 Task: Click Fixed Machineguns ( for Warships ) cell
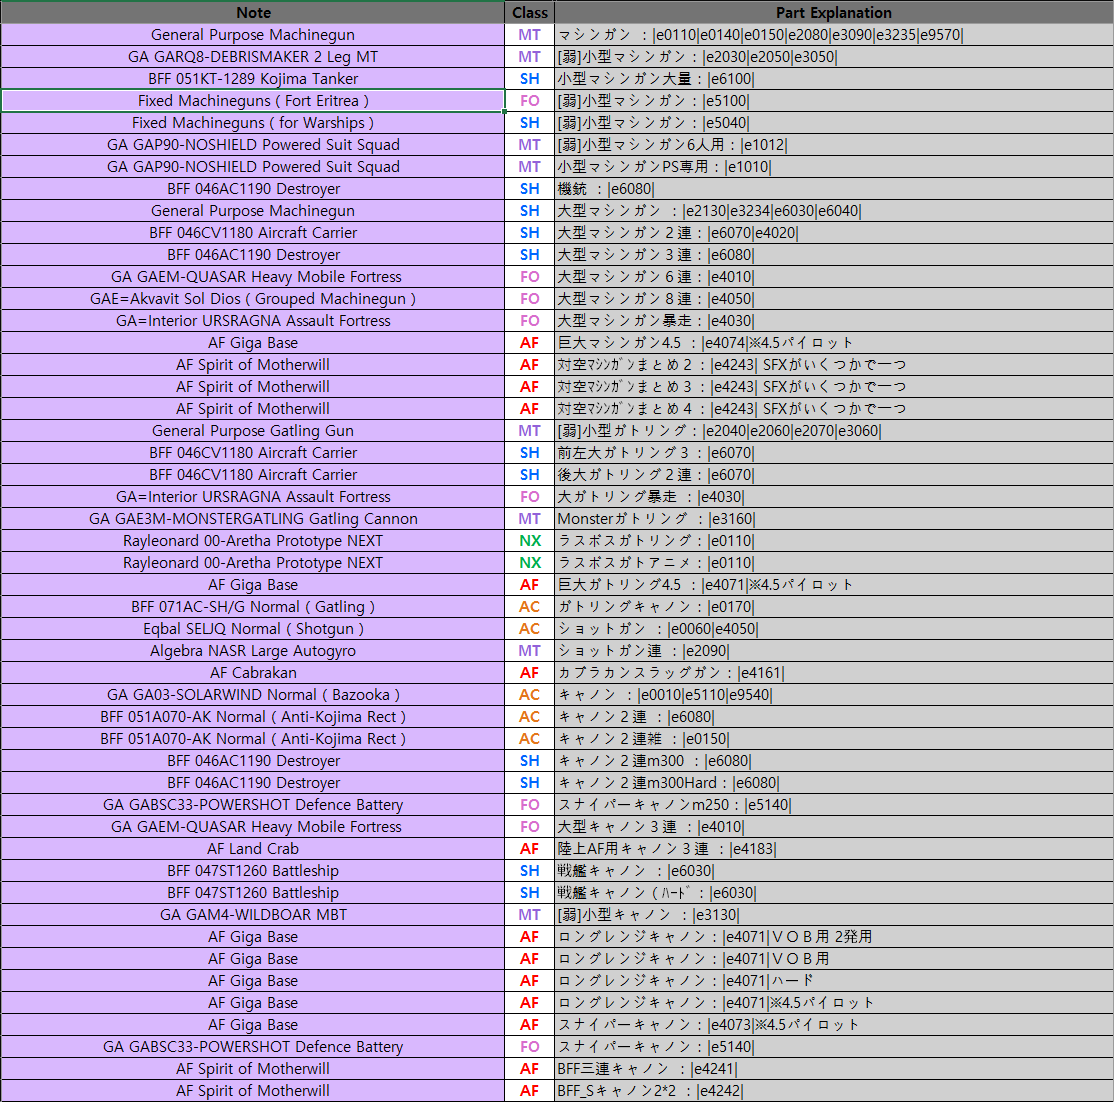pos(253,123)
